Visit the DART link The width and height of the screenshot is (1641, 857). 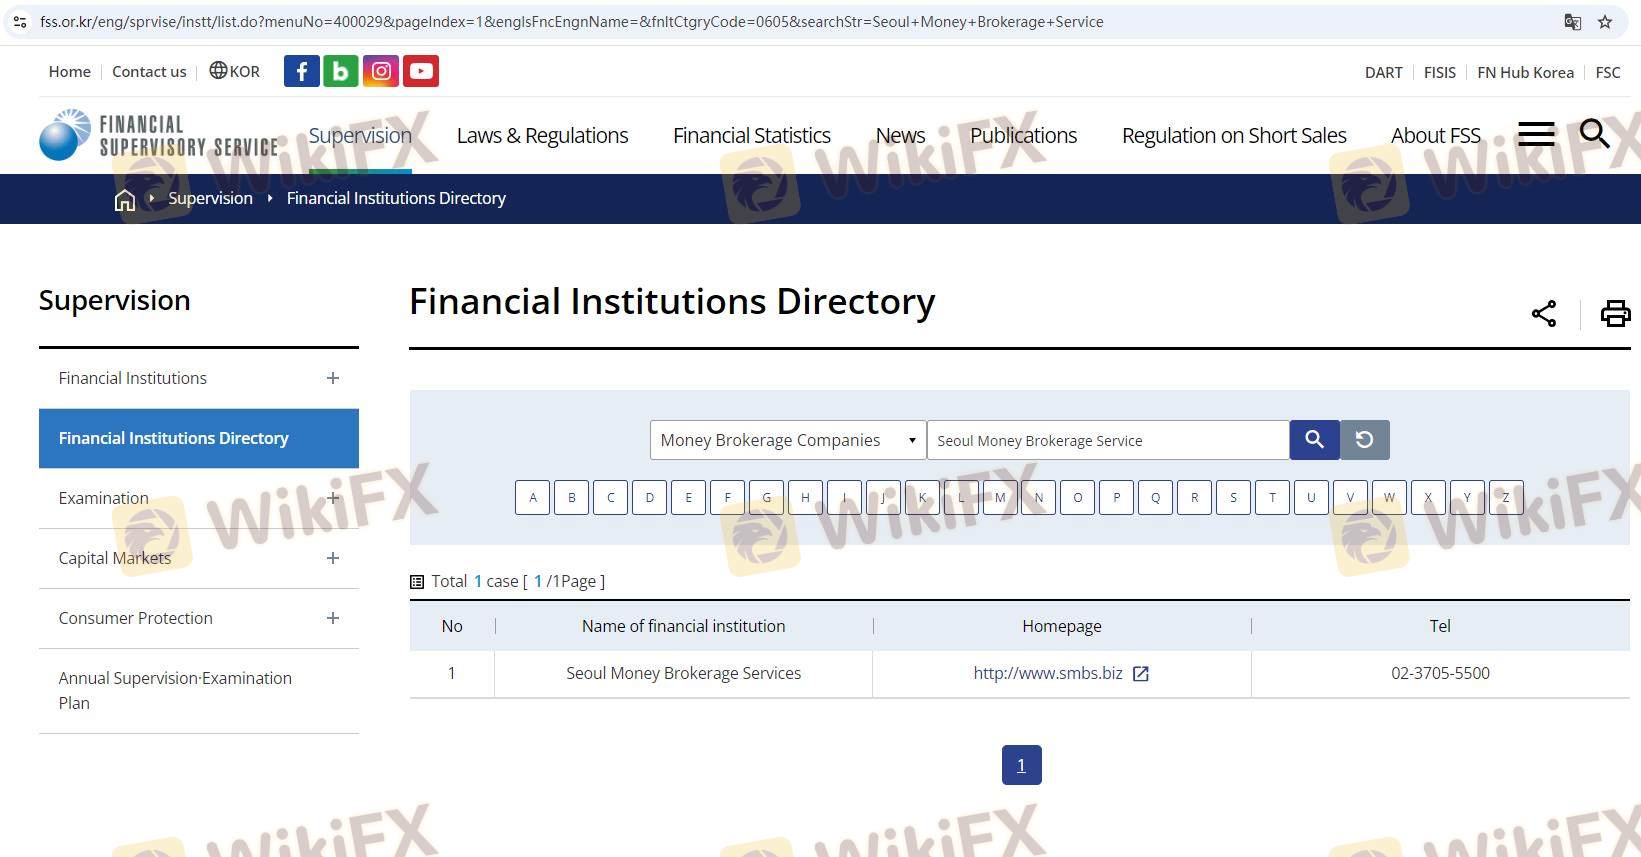tap(1384, 72)
